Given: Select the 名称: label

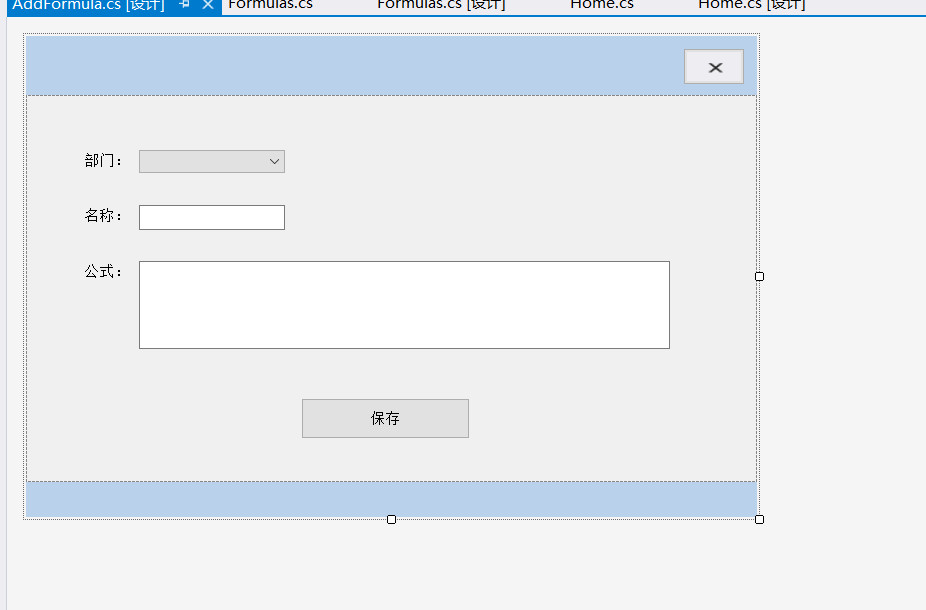Looking at the screenshot, I should (103, 216).
